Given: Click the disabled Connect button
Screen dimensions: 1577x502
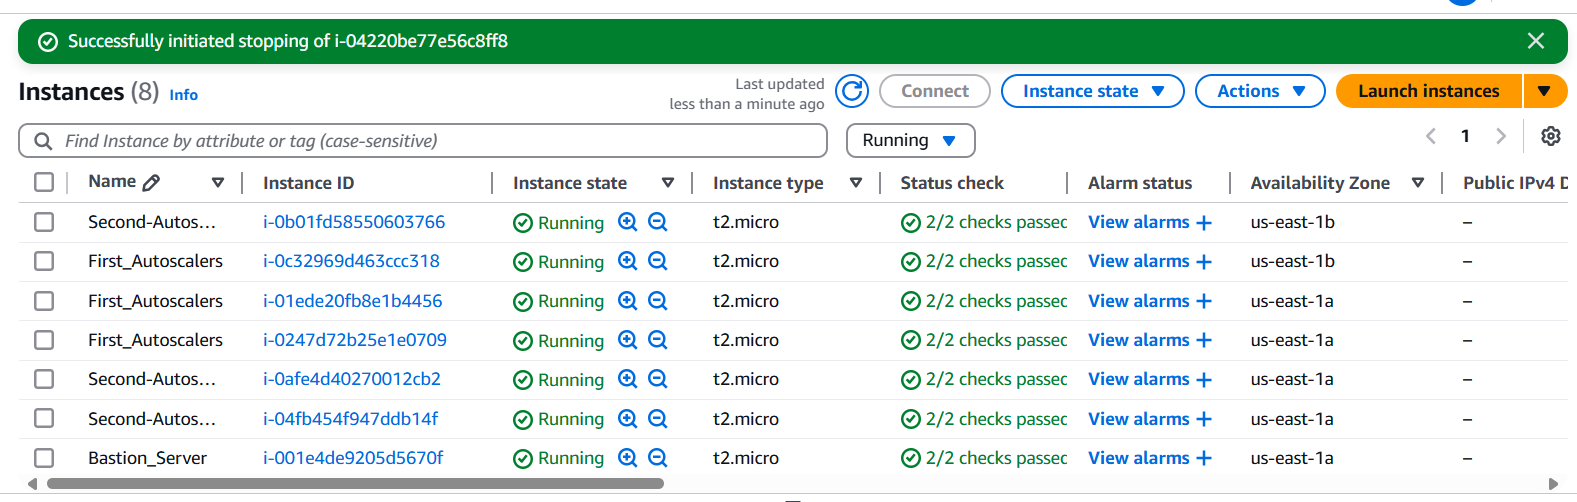Looking at the screenshot, I should coord(935,91).
